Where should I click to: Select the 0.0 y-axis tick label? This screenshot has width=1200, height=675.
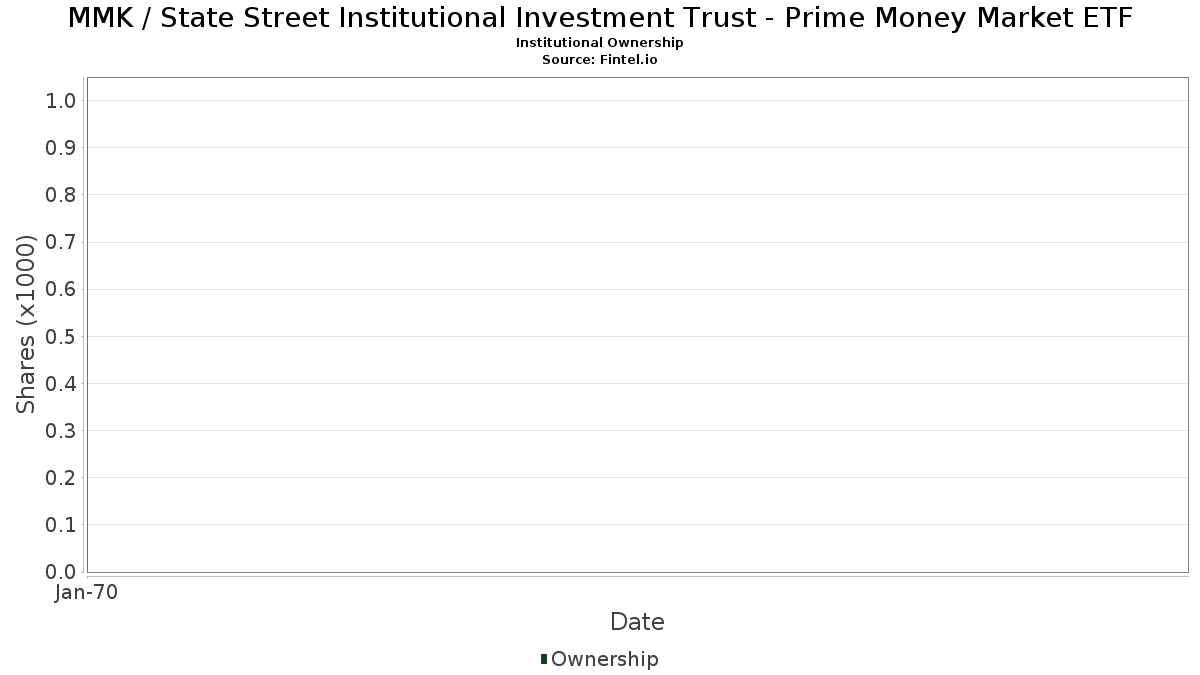61,572
